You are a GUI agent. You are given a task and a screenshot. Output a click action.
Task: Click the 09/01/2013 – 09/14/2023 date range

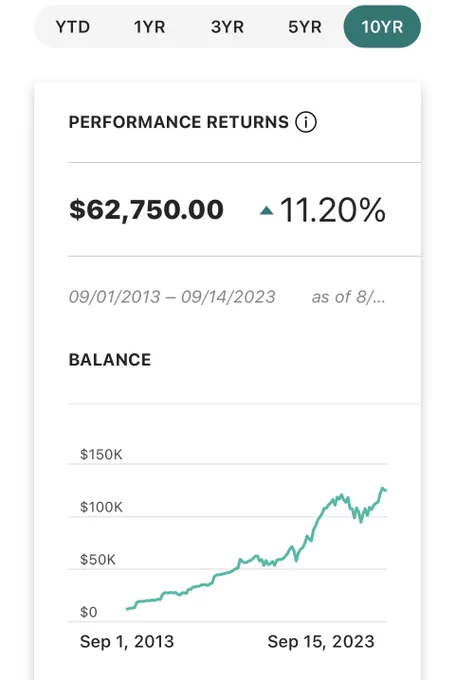click(x=172, y=297)
